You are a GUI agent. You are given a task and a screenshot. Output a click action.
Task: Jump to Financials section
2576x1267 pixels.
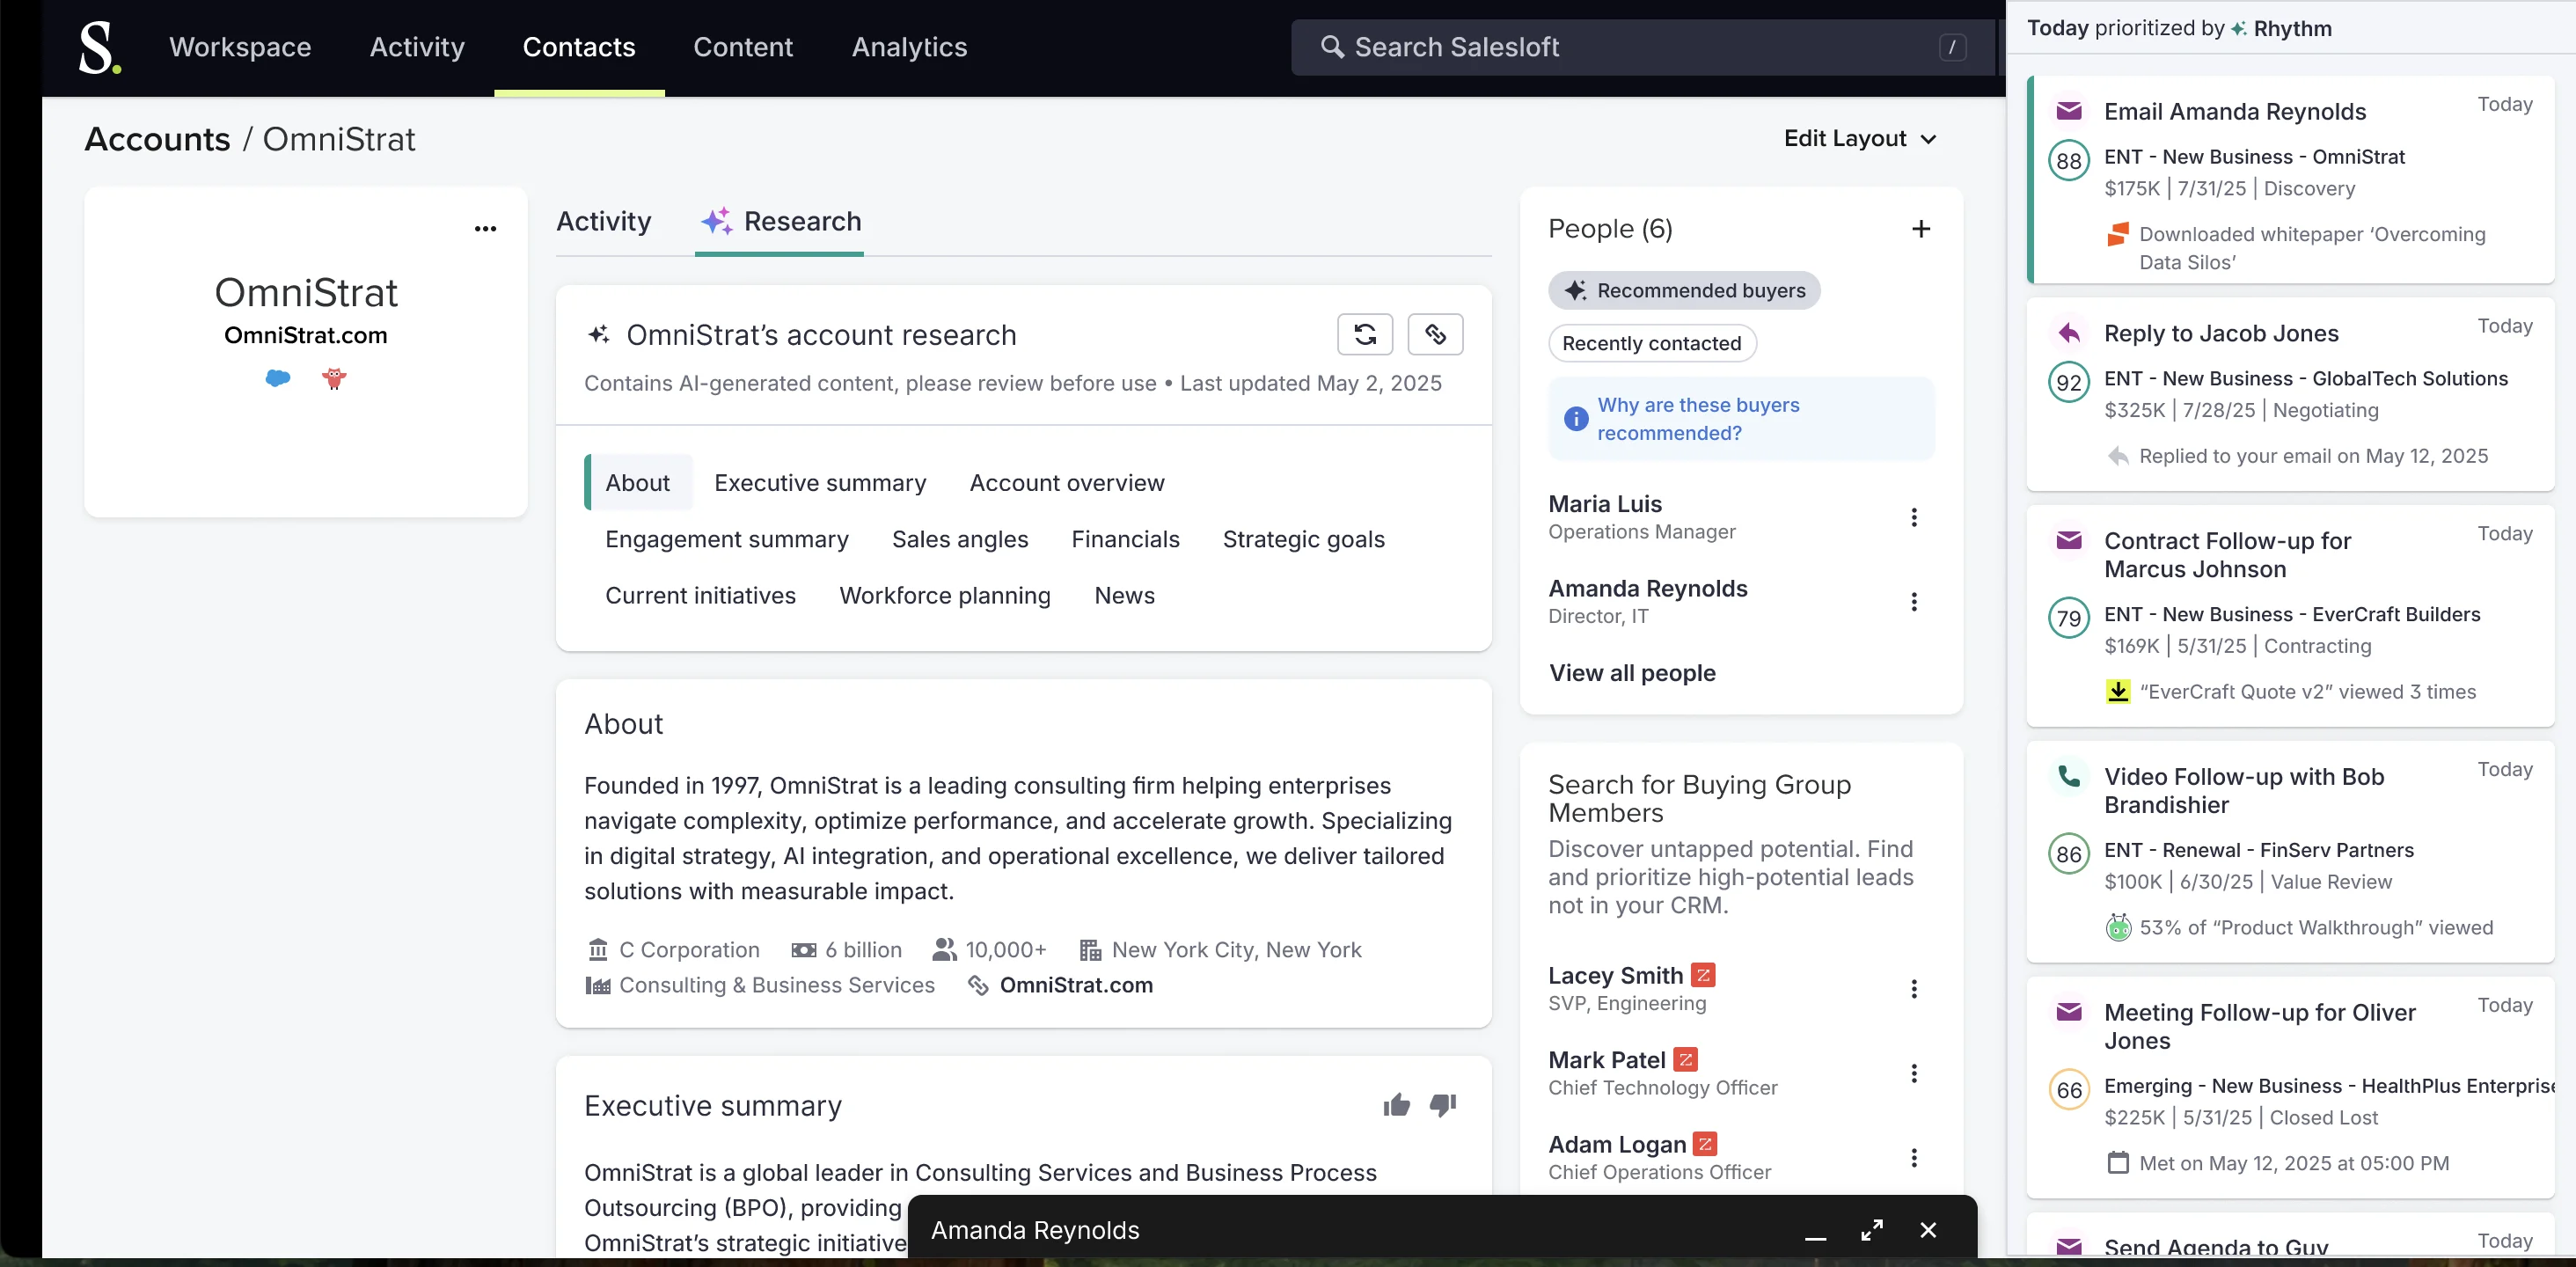1125,539
